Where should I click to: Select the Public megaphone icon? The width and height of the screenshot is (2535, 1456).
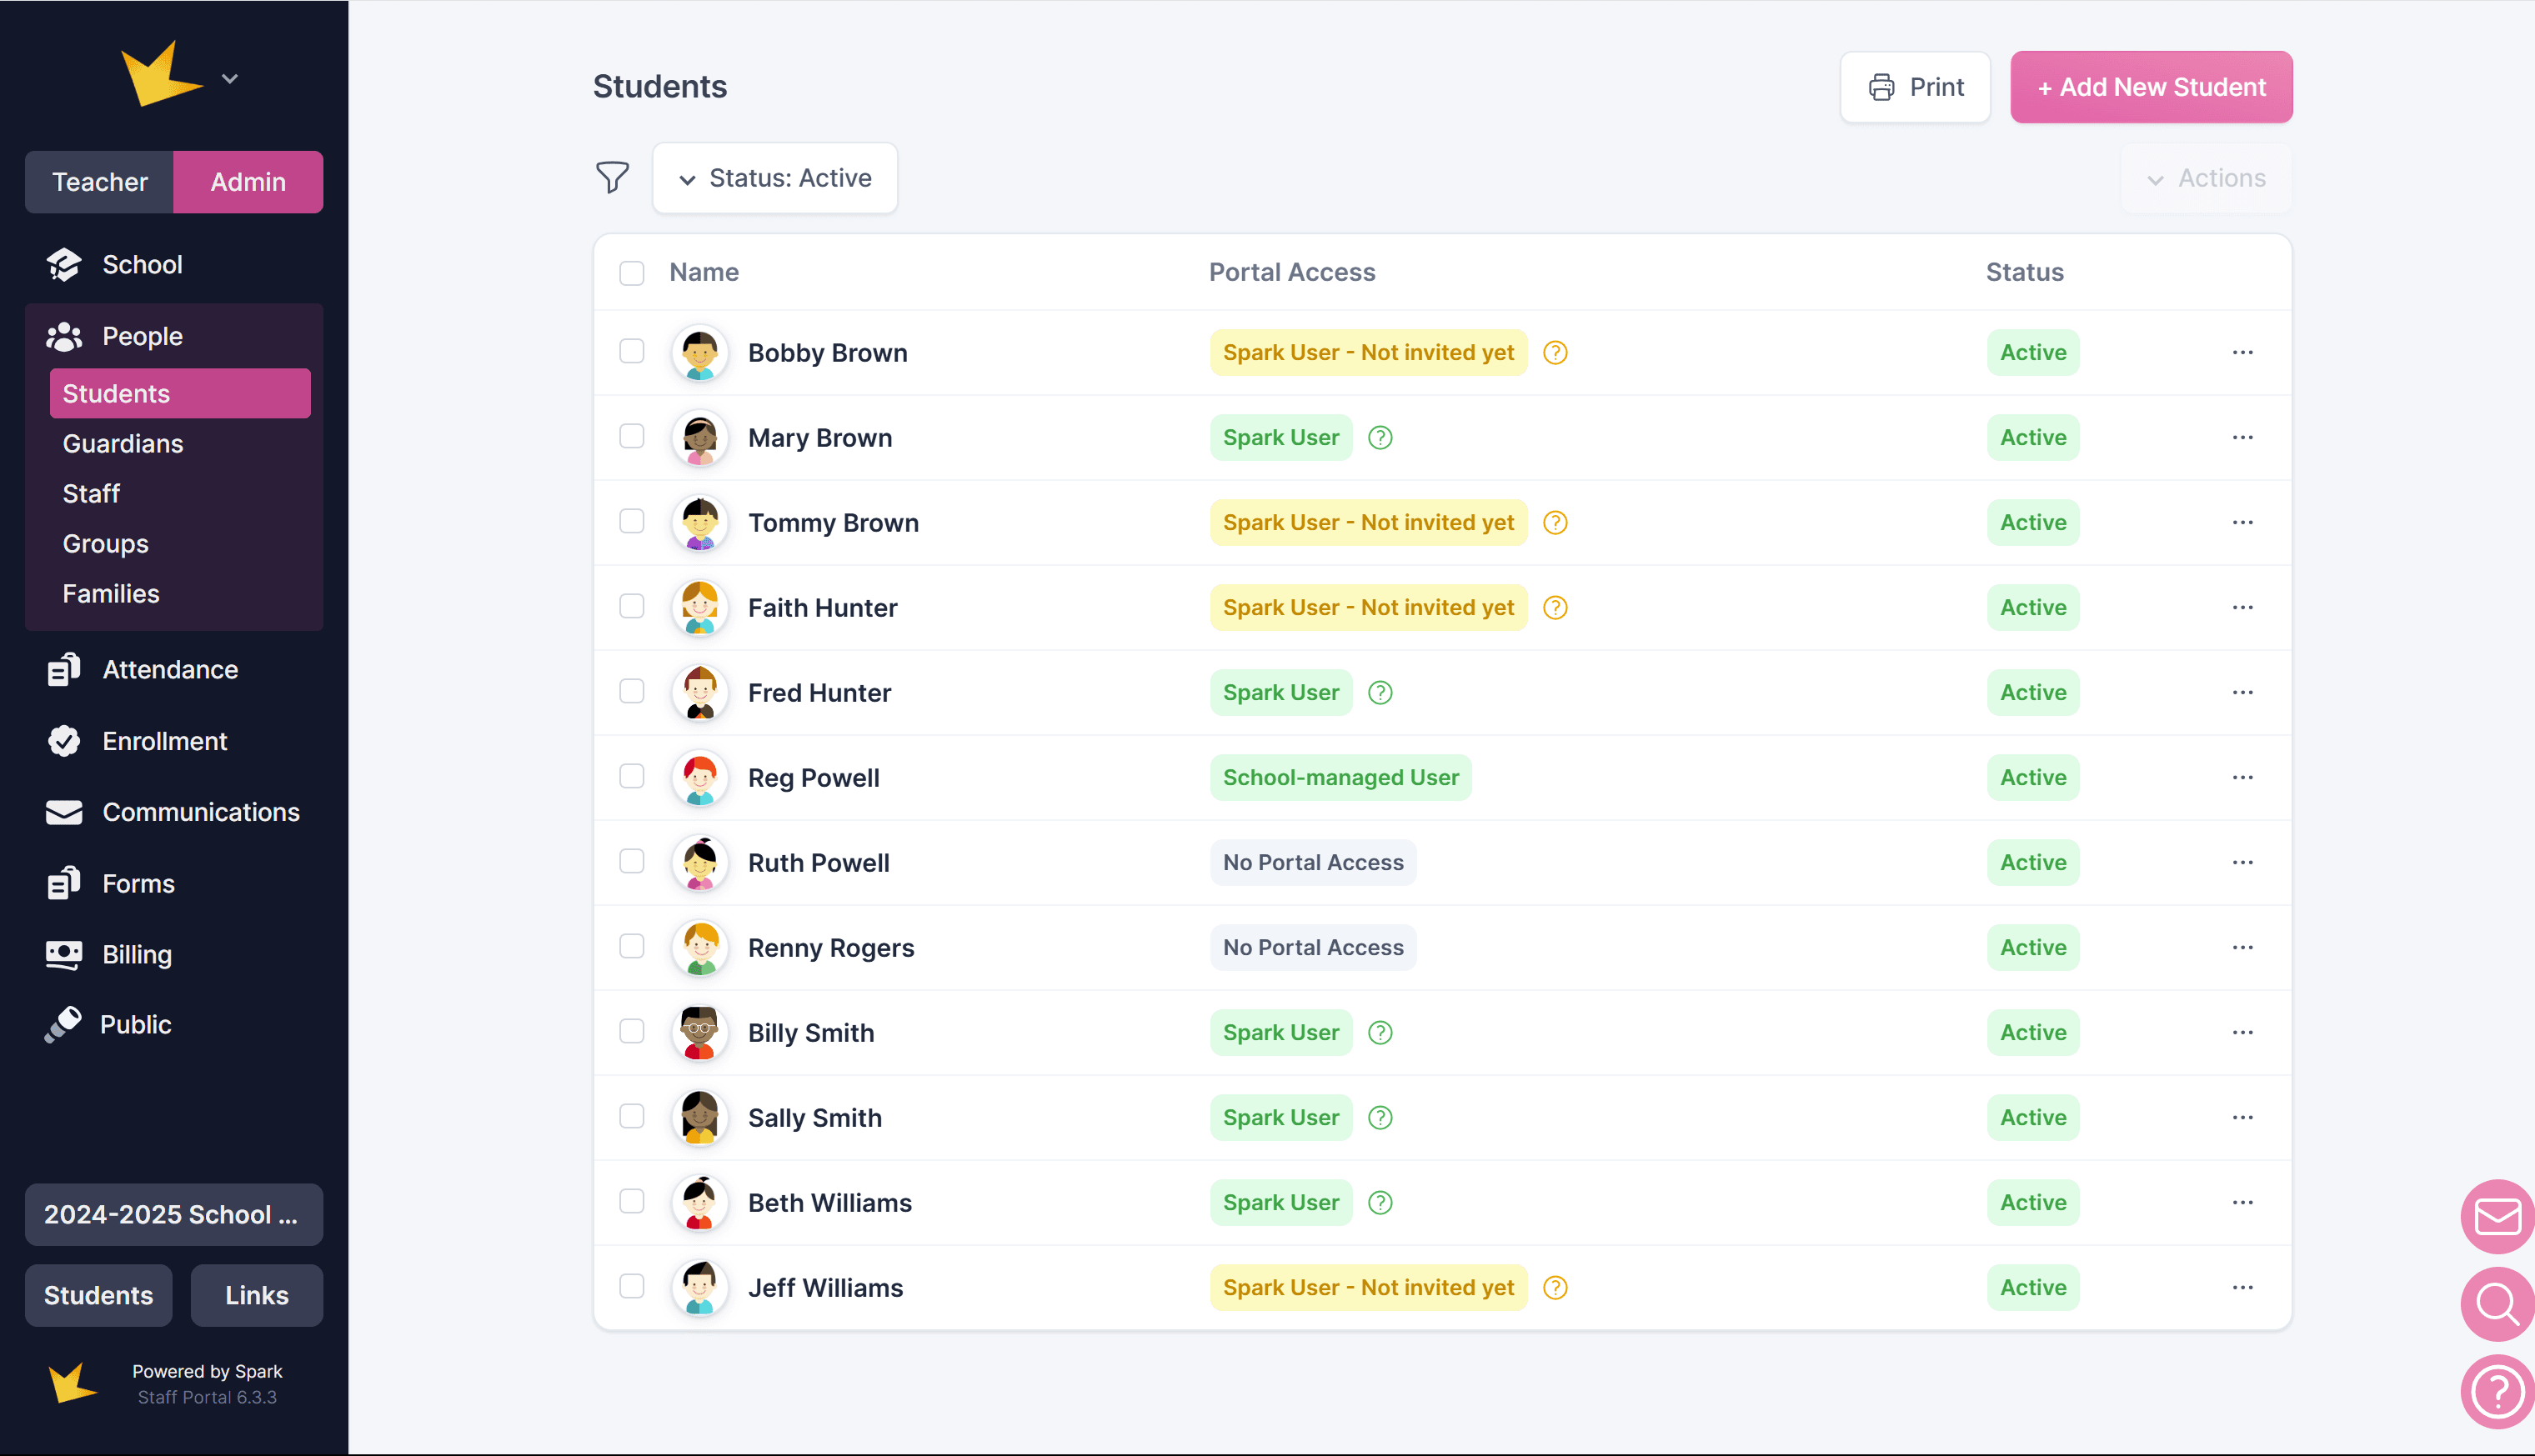click(63, 1024)
